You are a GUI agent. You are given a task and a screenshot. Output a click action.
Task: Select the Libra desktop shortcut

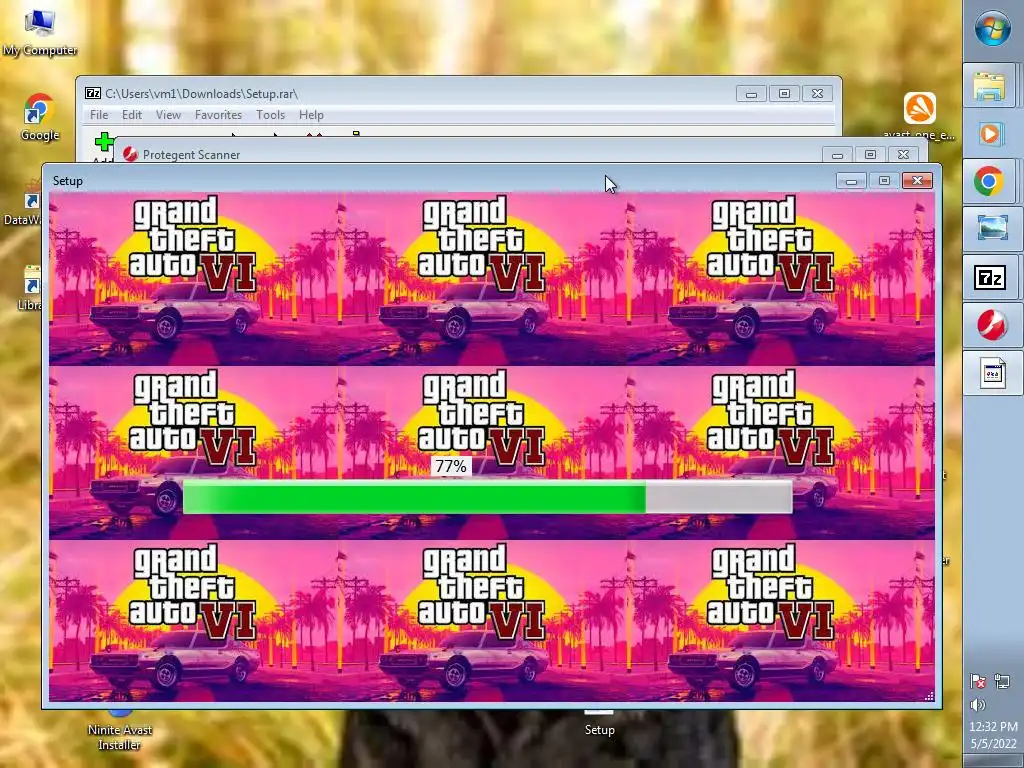pyautogui.click(x=30, y=287)
